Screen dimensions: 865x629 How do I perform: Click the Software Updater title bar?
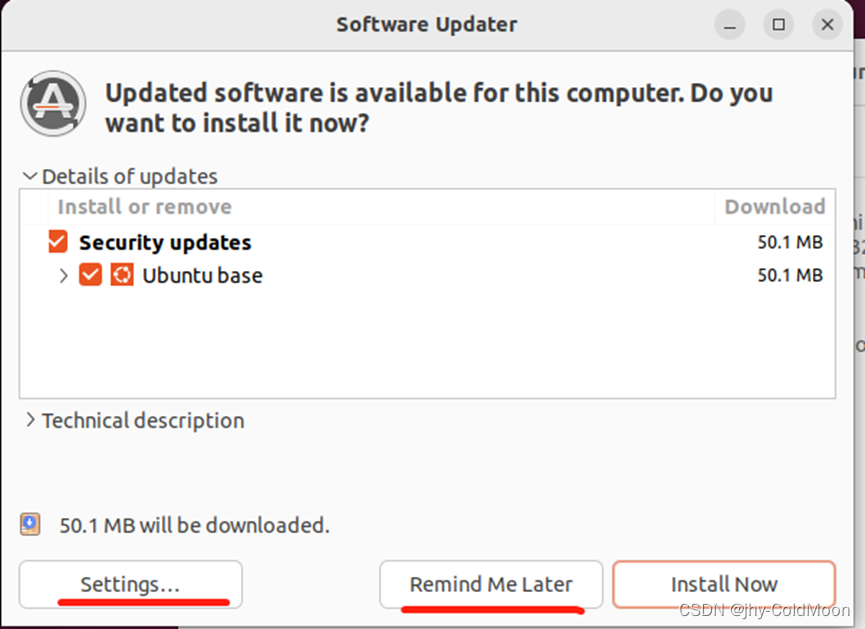click(427, 24)
